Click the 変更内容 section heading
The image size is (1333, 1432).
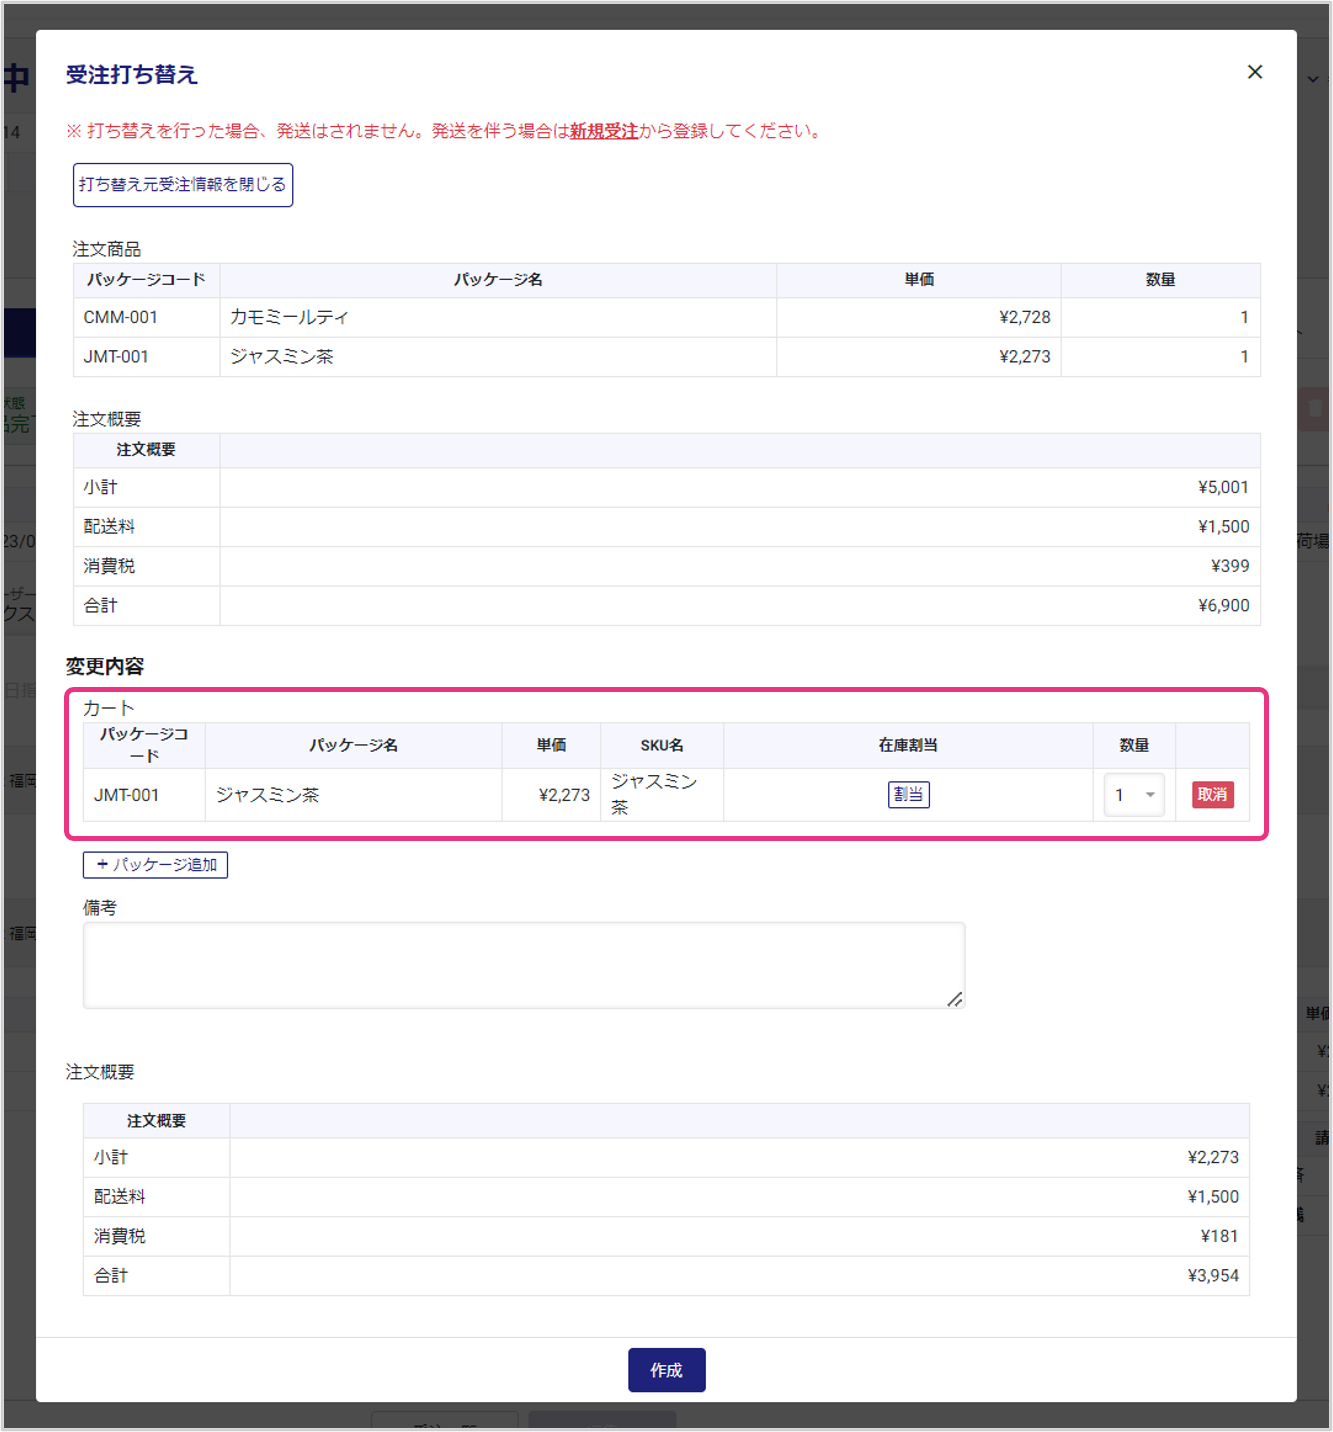pyautogui.click(x=105, y=666)
